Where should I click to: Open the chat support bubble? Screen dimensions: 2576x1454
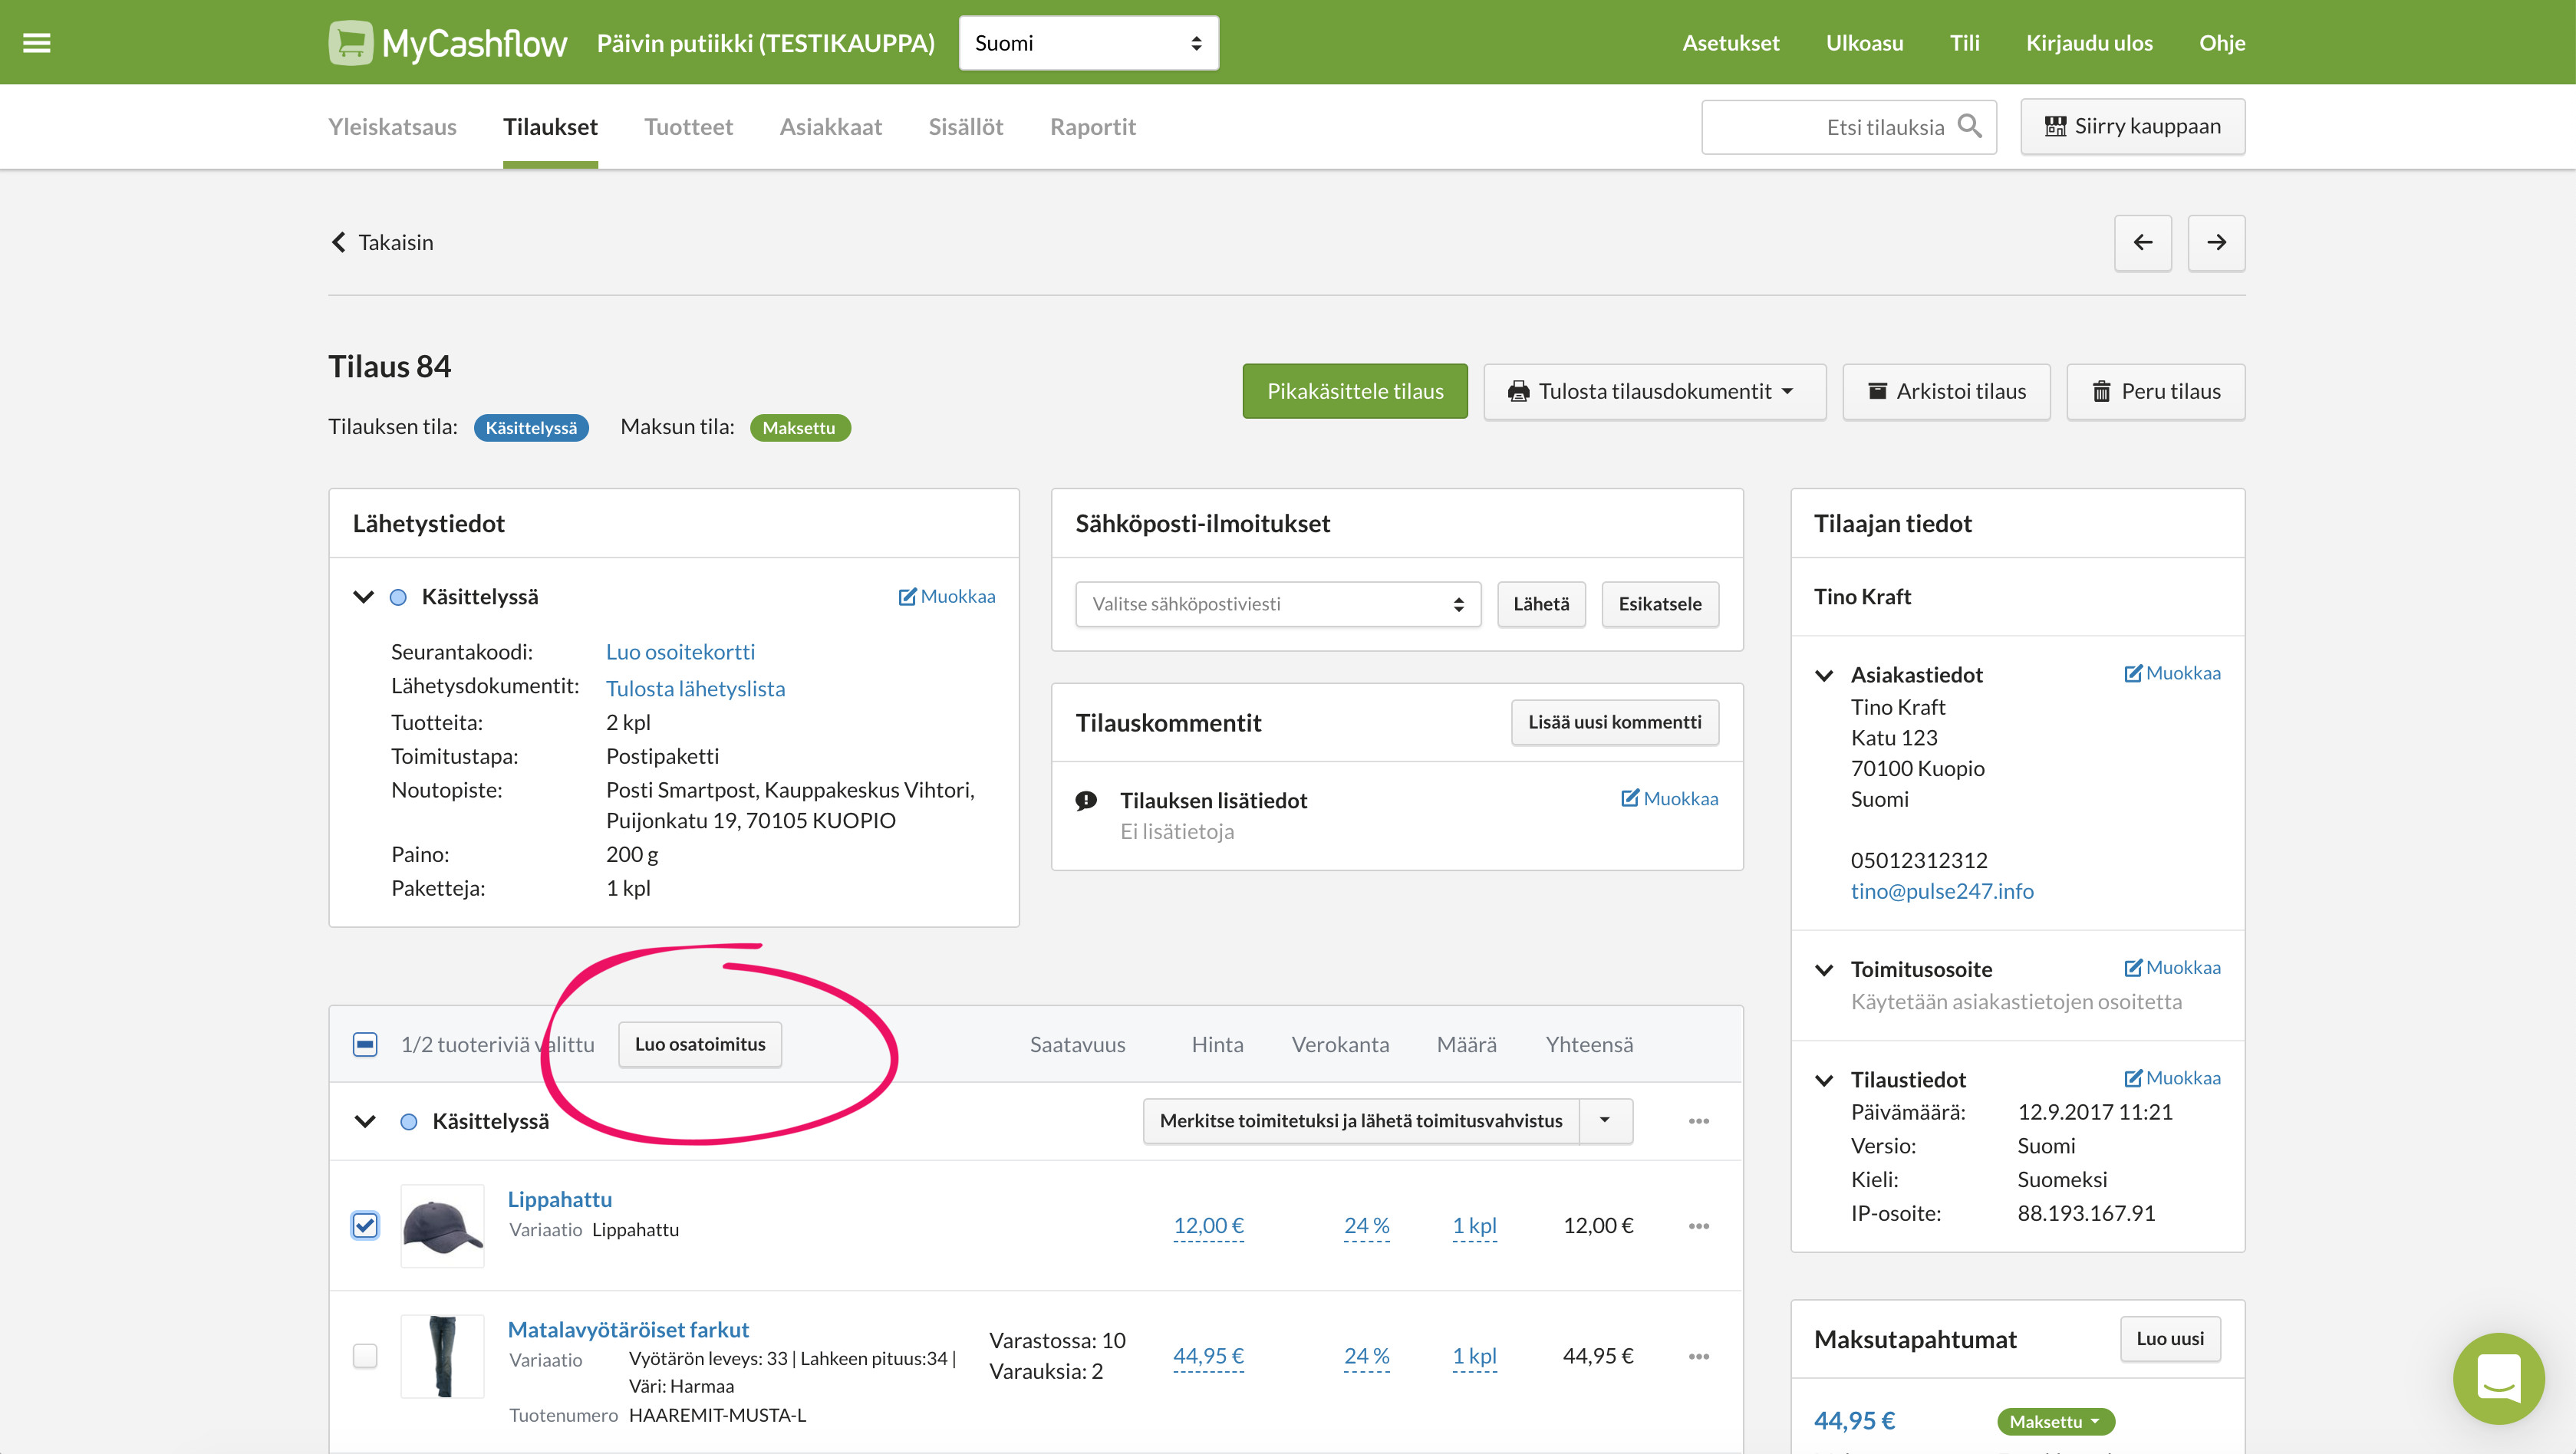tap(2498, 1378)
